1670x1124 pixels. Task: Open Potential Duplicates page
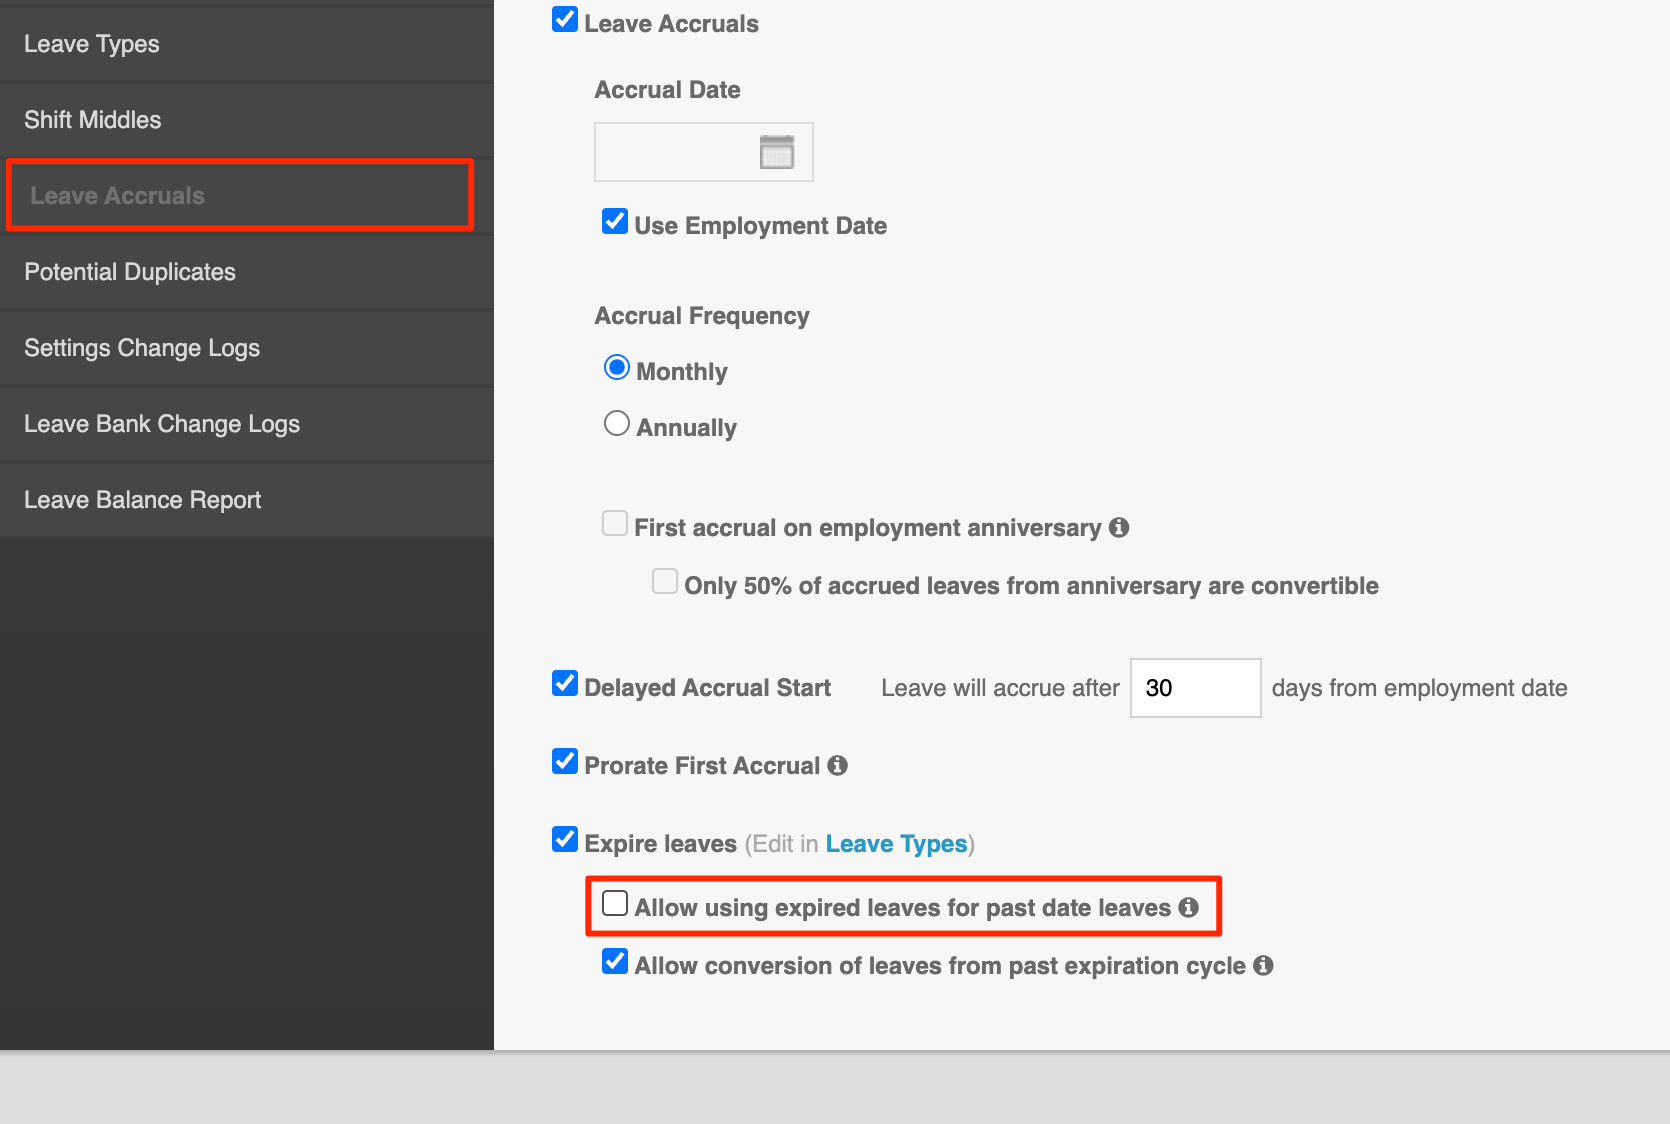[x=130, y=272]
